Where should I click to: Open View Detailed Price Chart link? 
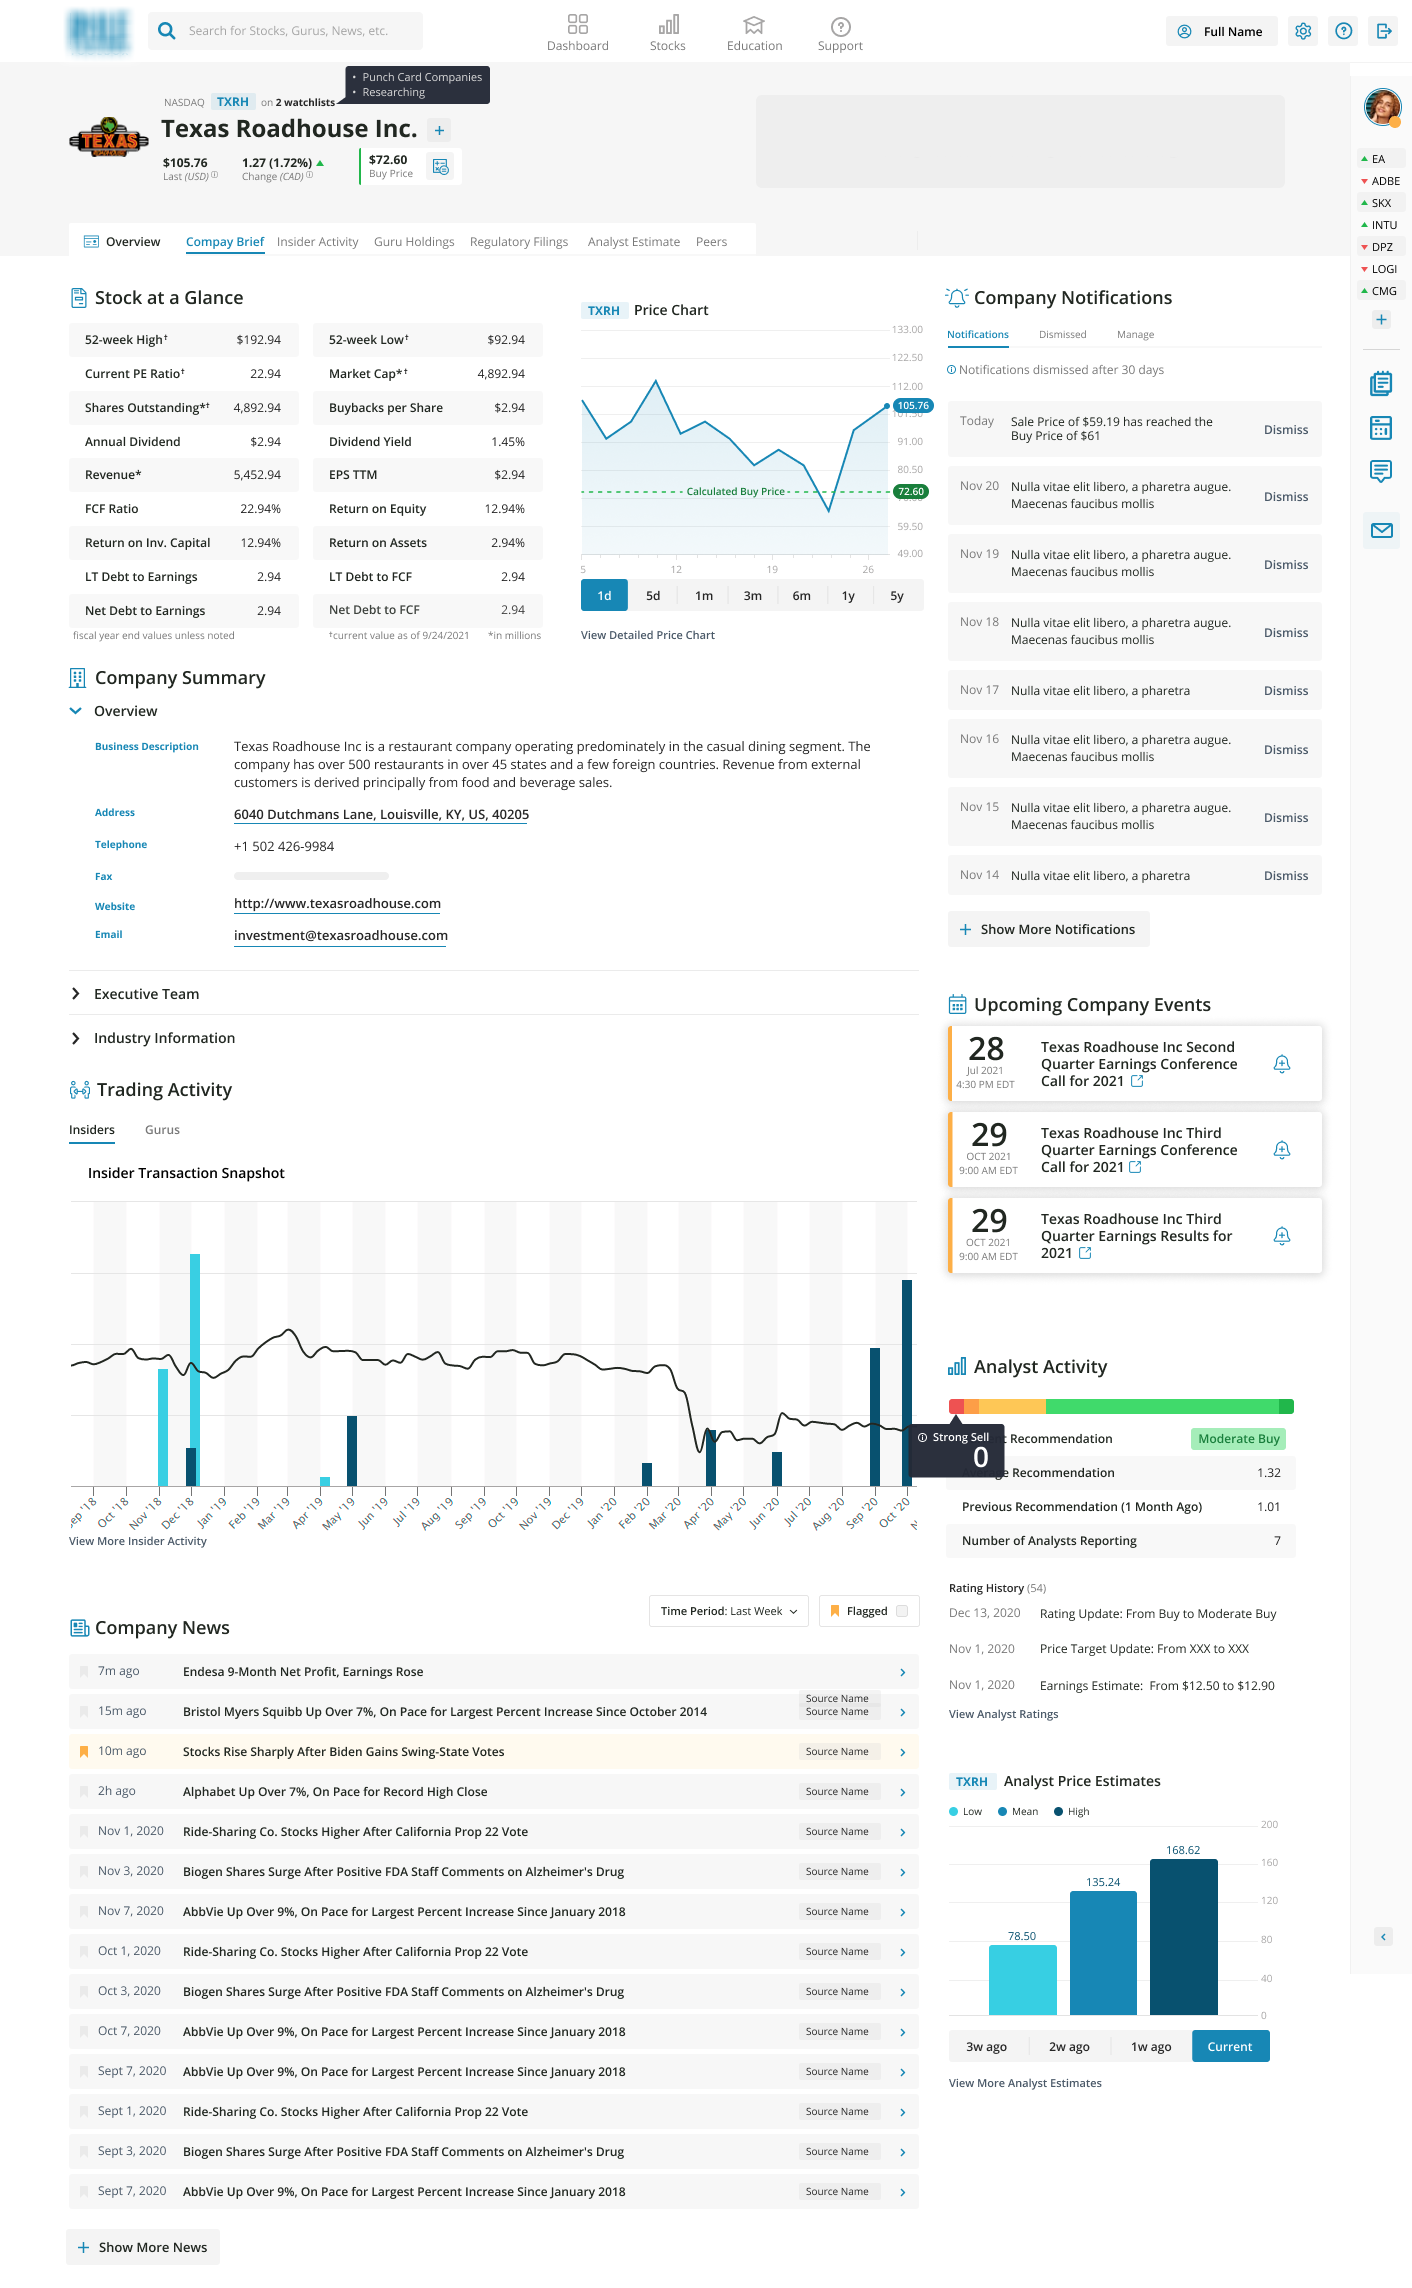coord(647,635)
